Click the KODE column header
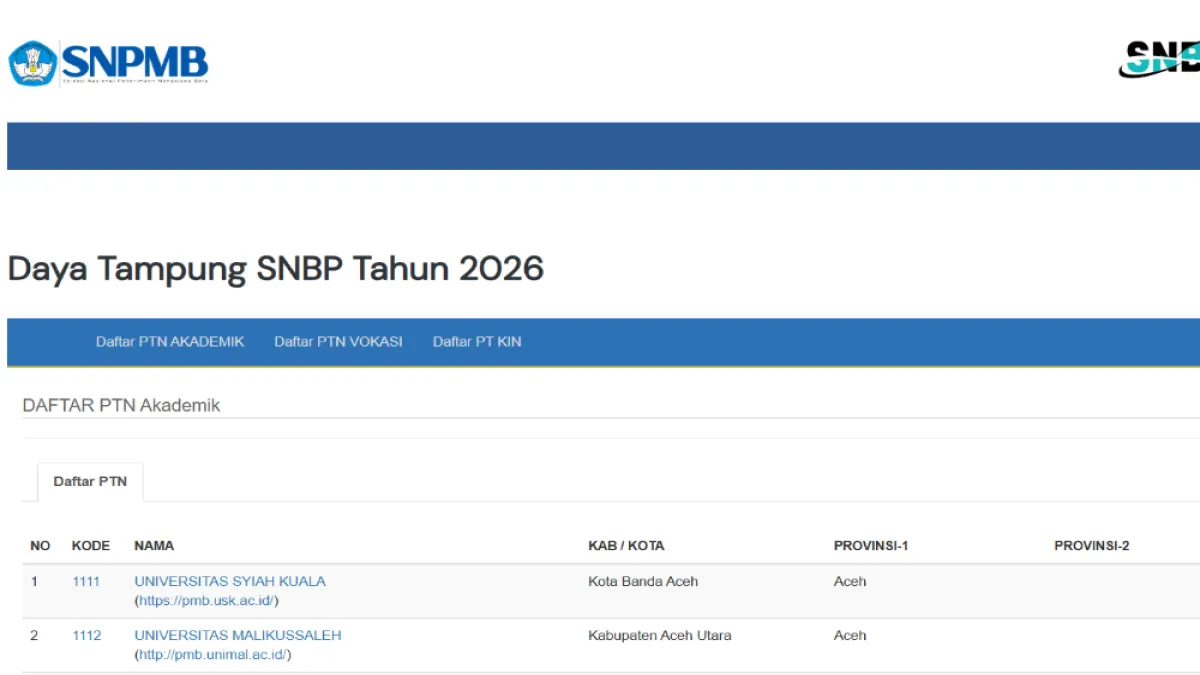1200x675 pixels. click(91, 546)
